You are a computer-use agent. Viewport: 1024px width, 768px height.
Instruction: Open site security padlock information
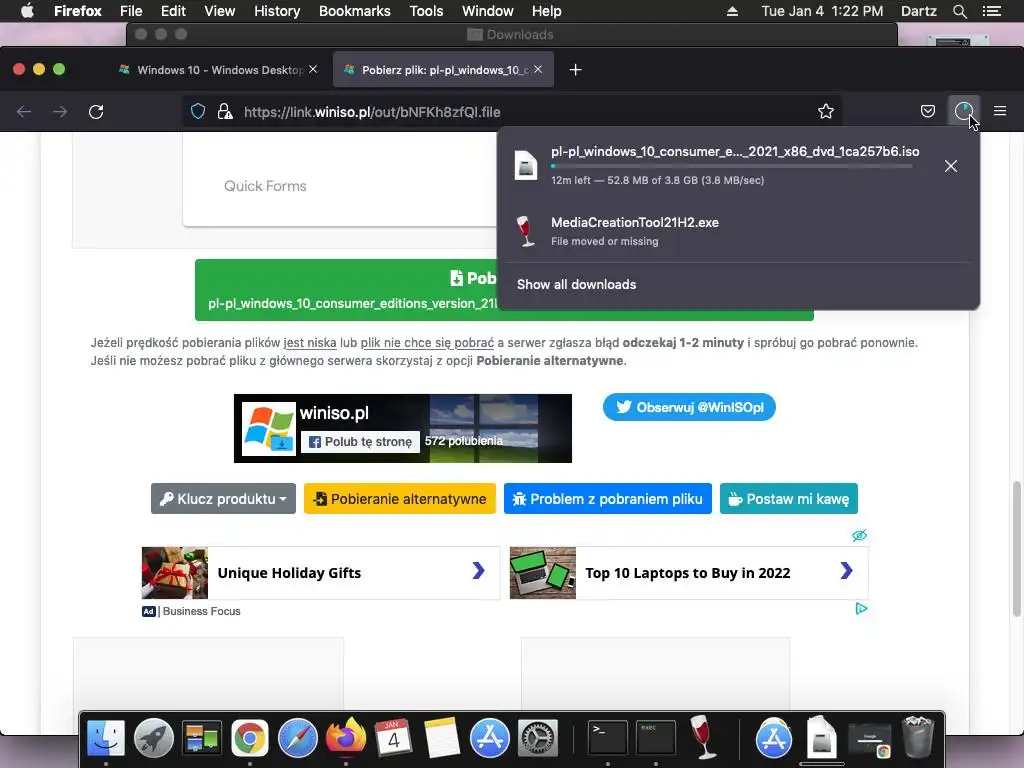(225, 112)
